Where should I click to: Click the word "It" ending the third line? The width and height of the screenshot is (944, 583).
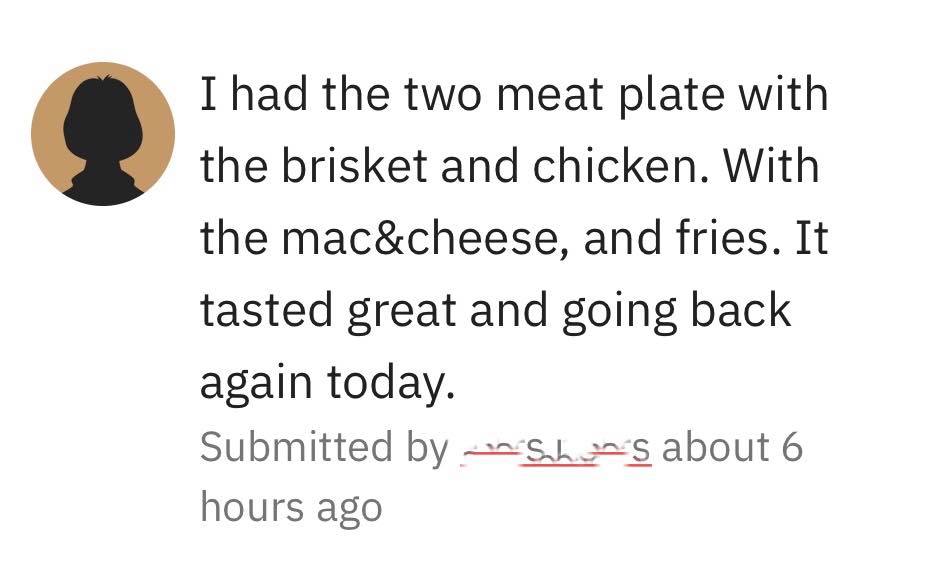pyautogui.click(x=812, y=239)
